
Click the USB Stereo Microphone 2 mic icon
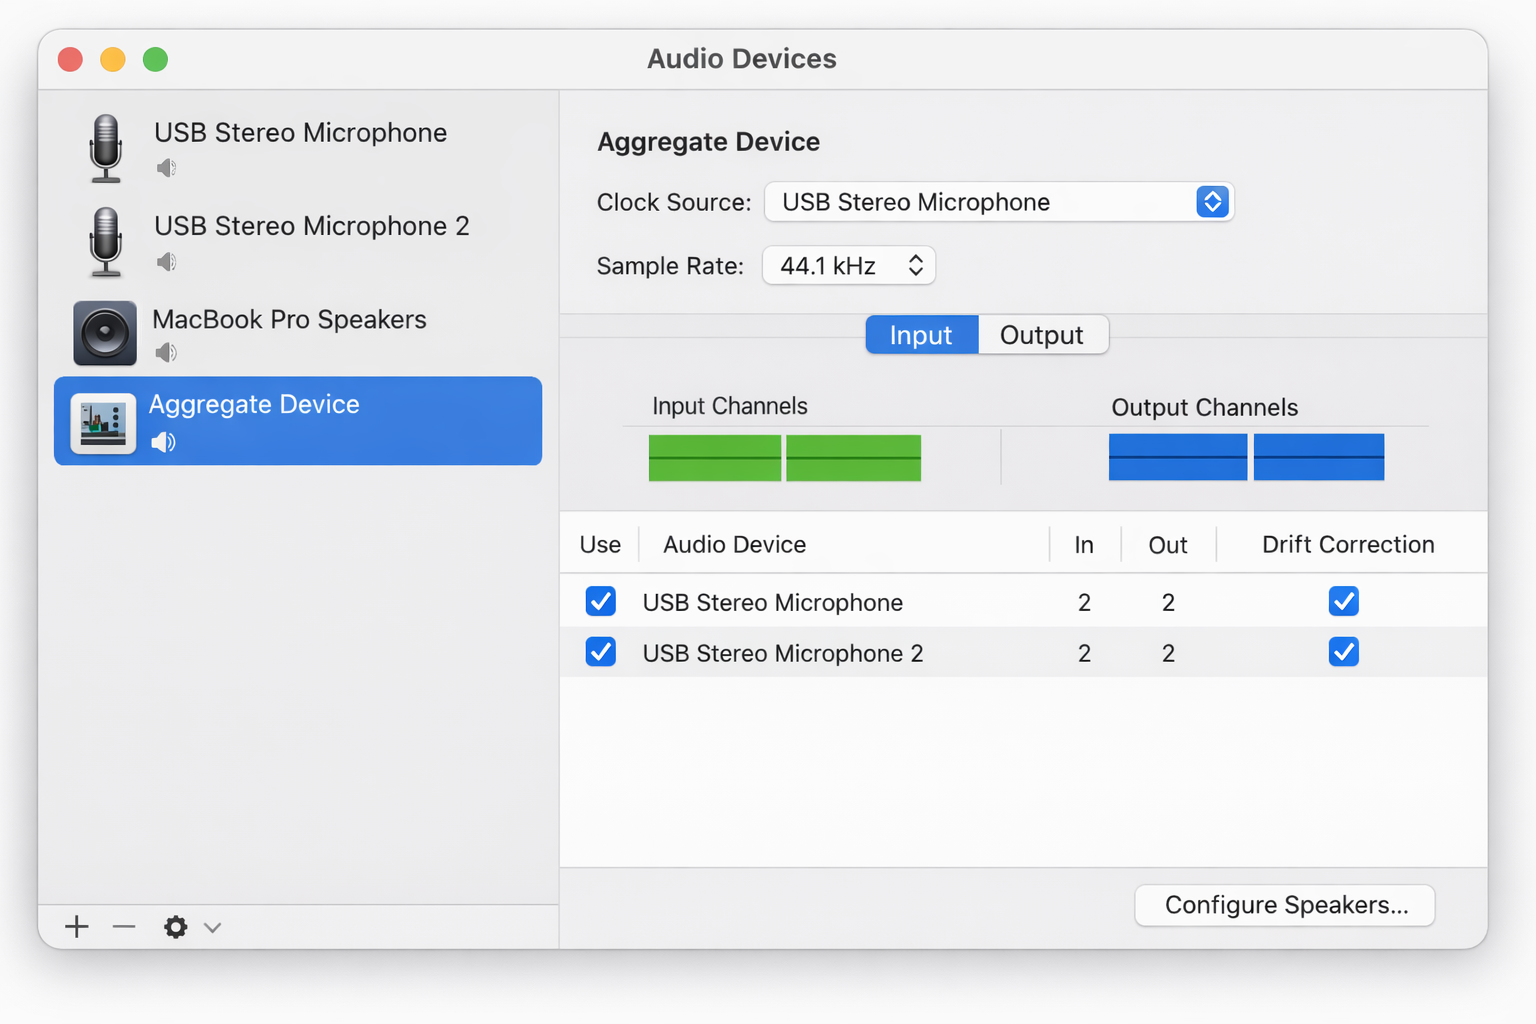click(x=106, y=242)
